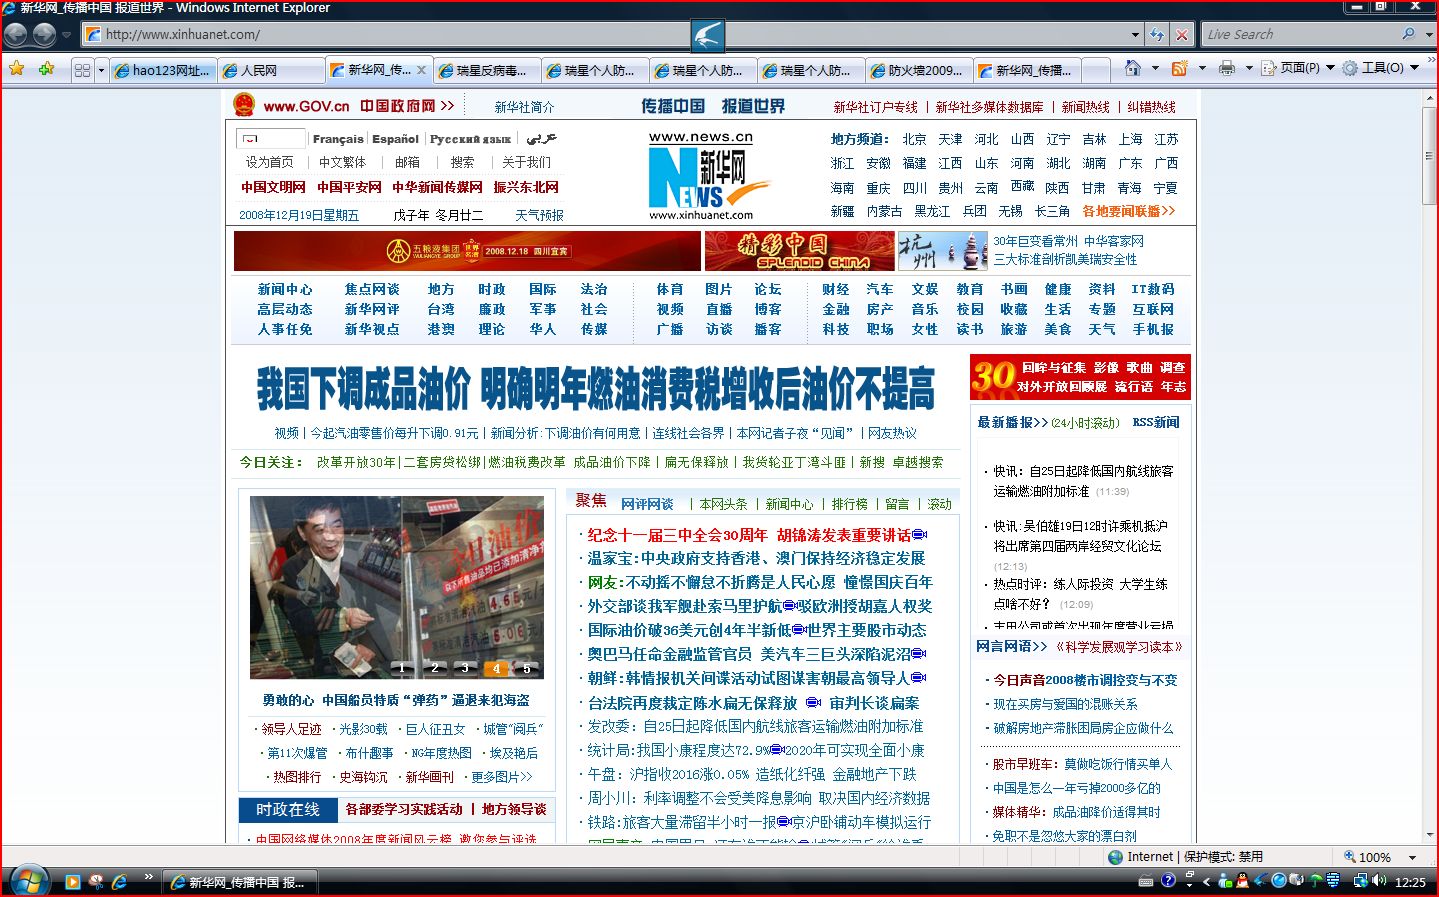Click the search magnifier in Live Search

pyautogui.click(x=1409, y=34)
